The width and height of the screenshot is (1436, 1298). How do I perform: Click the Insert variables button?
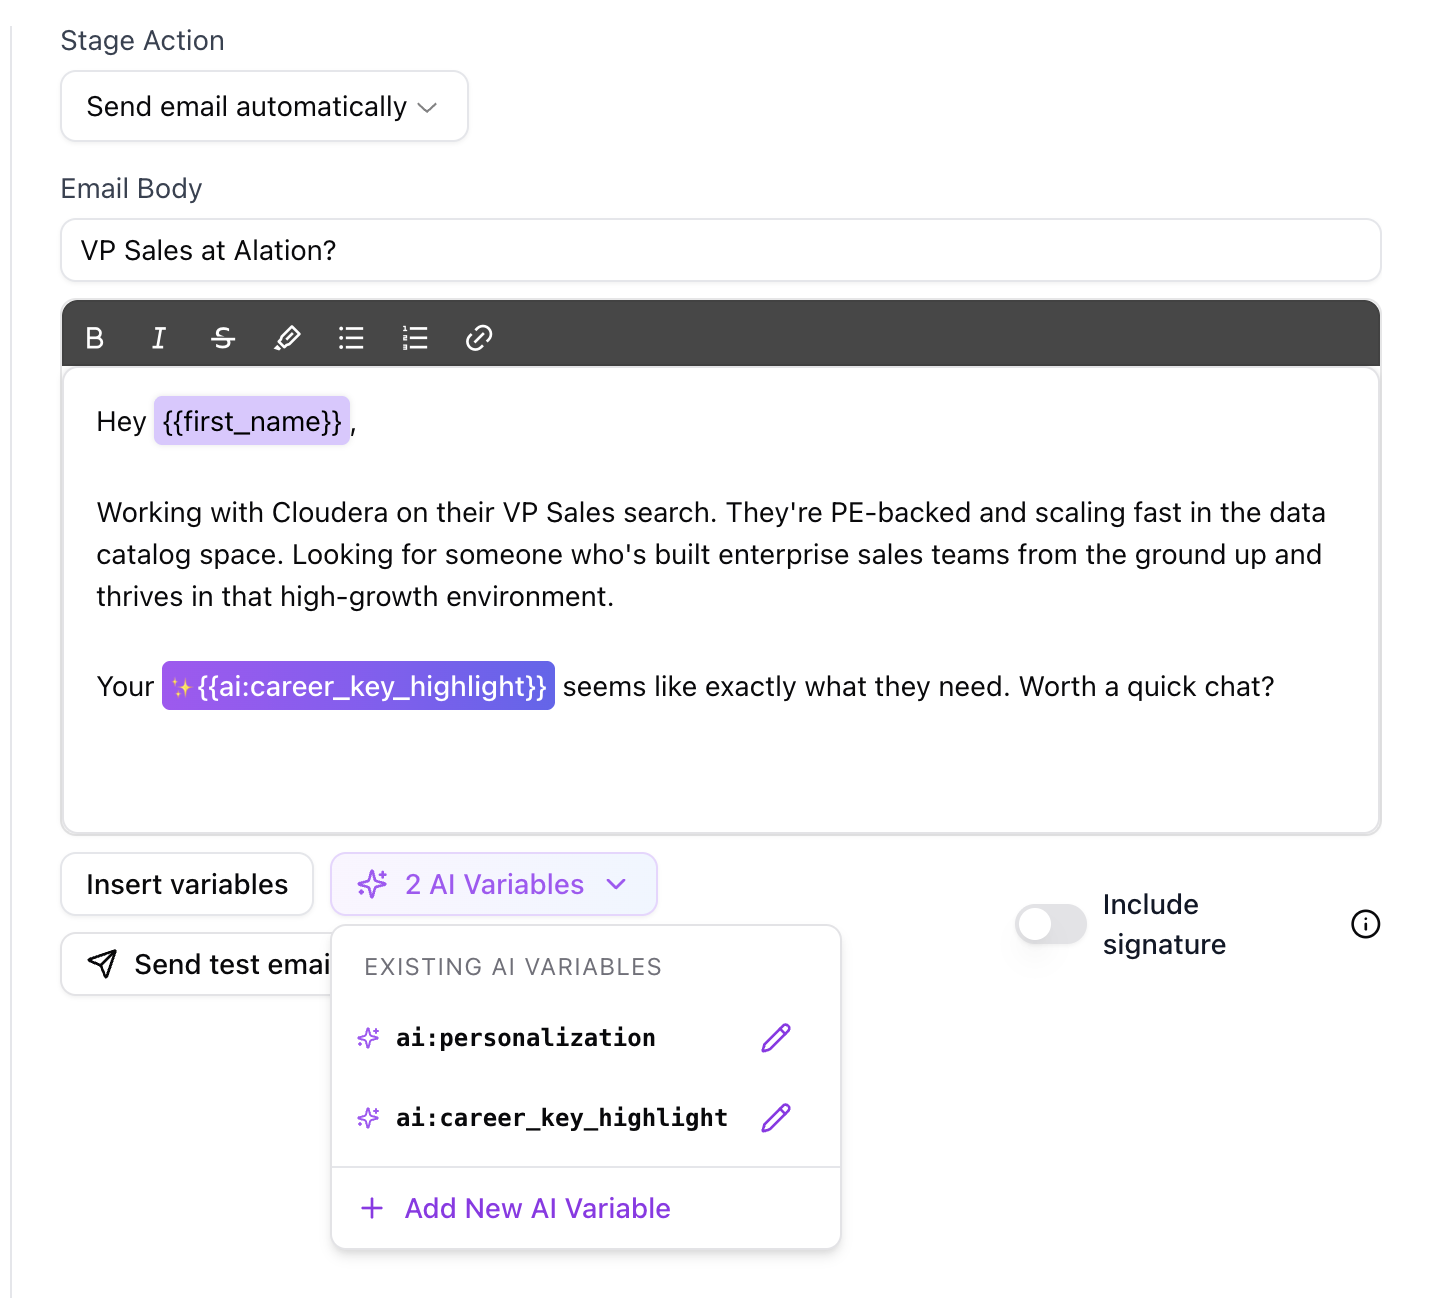[187, 884]
